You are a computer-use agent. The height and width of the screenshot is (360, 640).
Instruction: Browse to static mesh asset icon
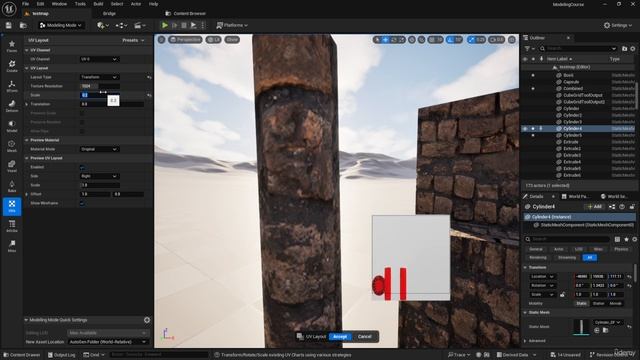pos(605,330)
